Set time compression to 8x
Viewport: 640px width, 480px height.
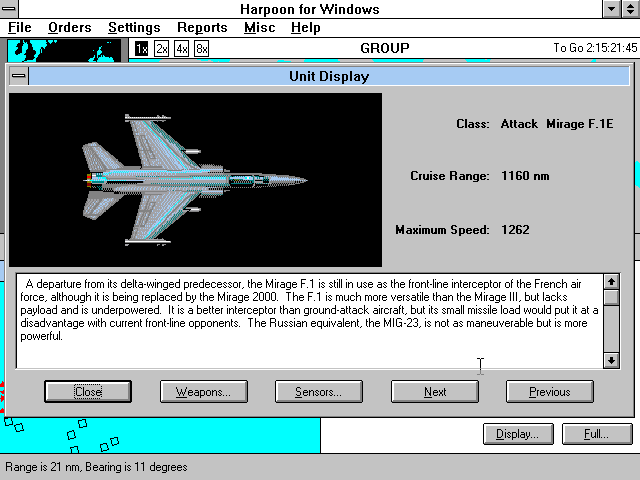click(x=202, y=49)
